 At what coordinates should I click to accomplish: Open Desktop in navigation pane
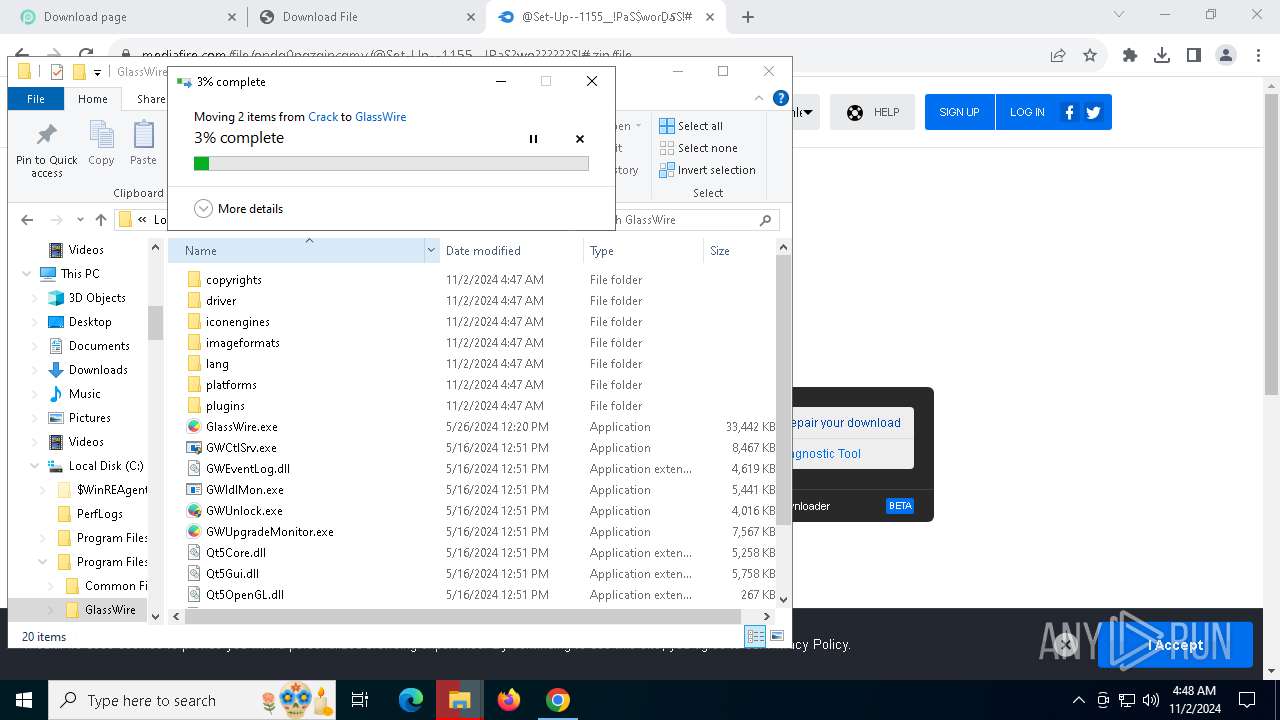point(90,322)
